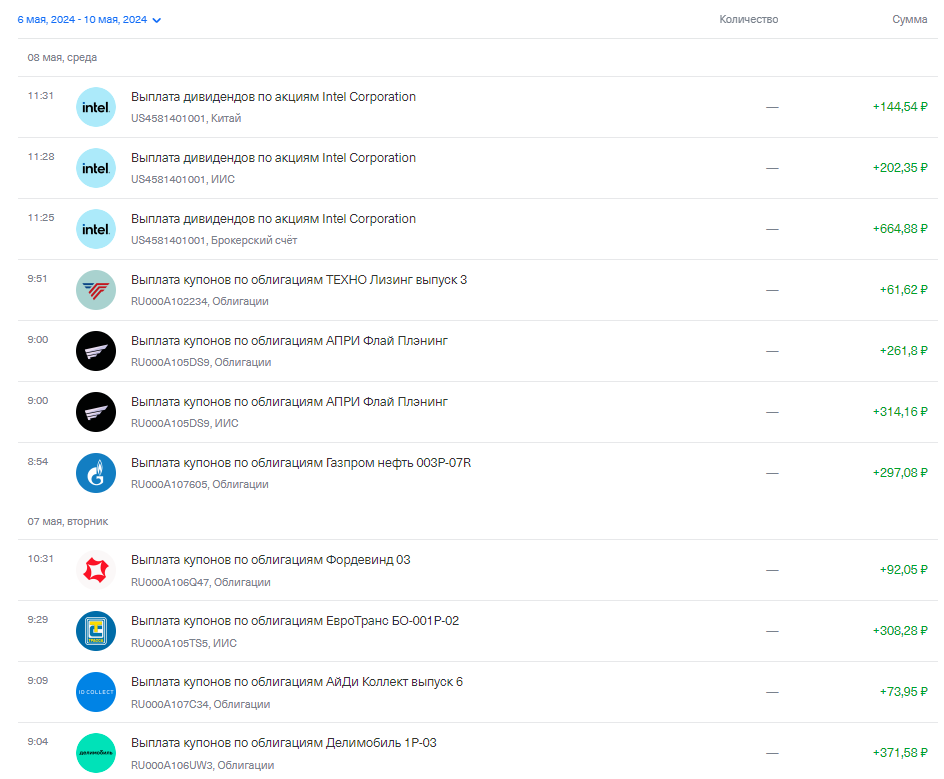Click the ISIN text RU000A102234, Облигации
The width and height of the screenshot is (944, 779).
200,302
